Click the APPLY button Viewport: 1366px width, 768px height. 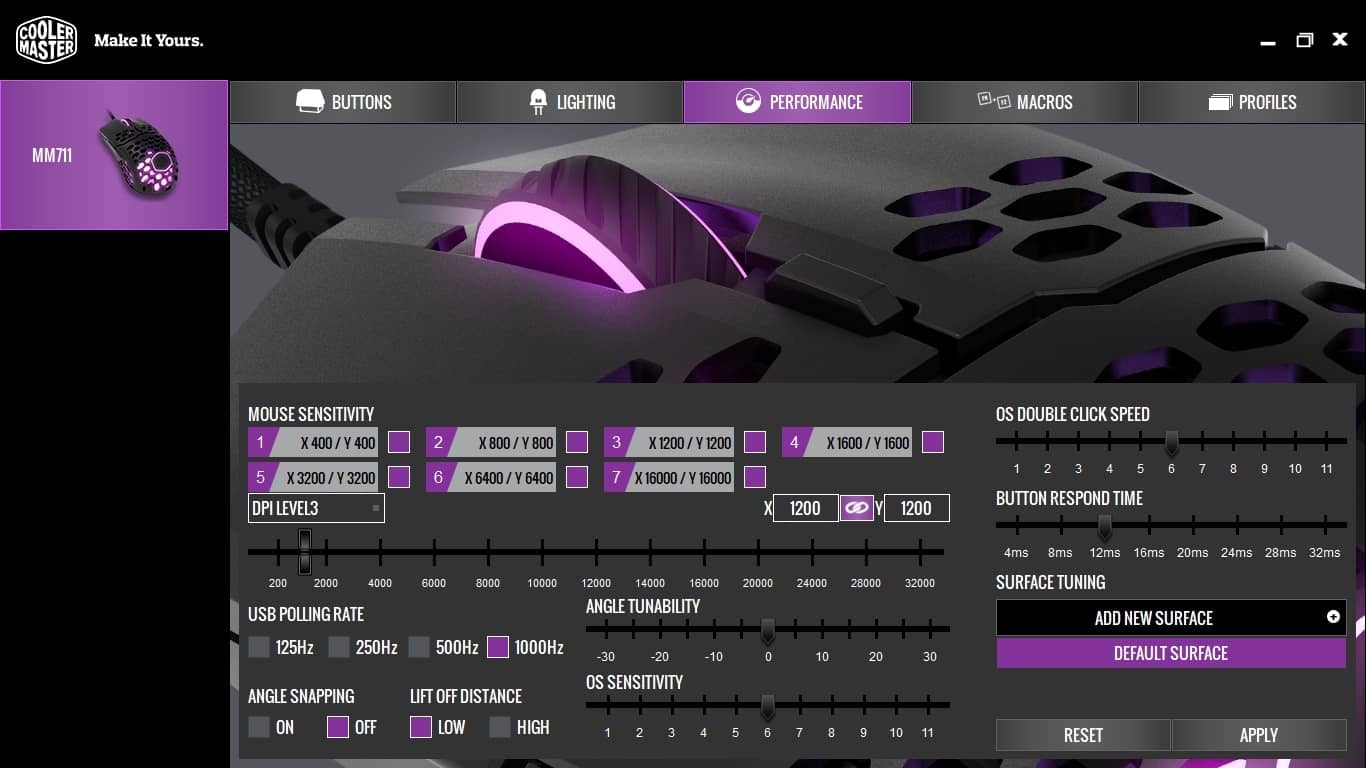pyautogui.click(x=1258, y=735)
